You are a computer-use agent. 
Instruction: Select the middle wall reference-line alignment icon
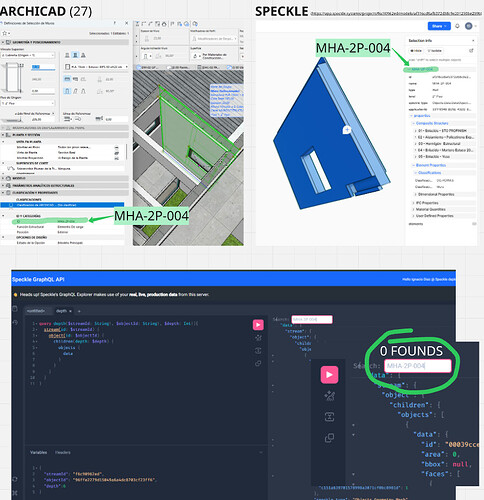tap(75, 55)
